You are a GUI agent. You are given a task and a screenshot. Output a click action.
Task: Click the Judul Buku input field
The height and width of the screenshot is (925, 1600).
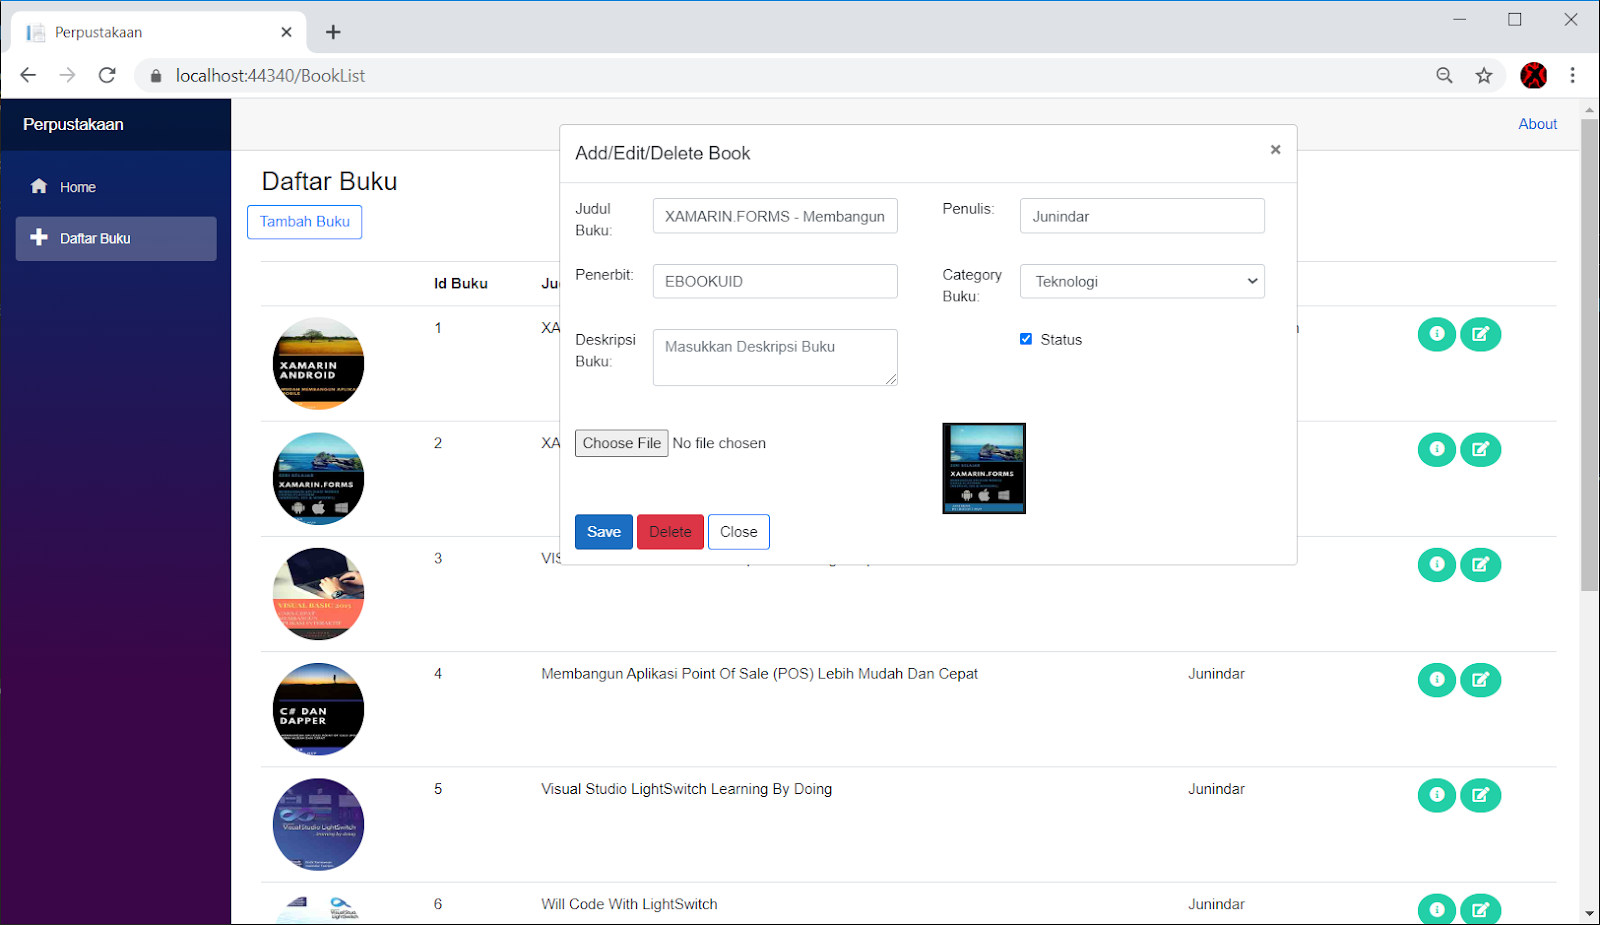coord(775,216)
